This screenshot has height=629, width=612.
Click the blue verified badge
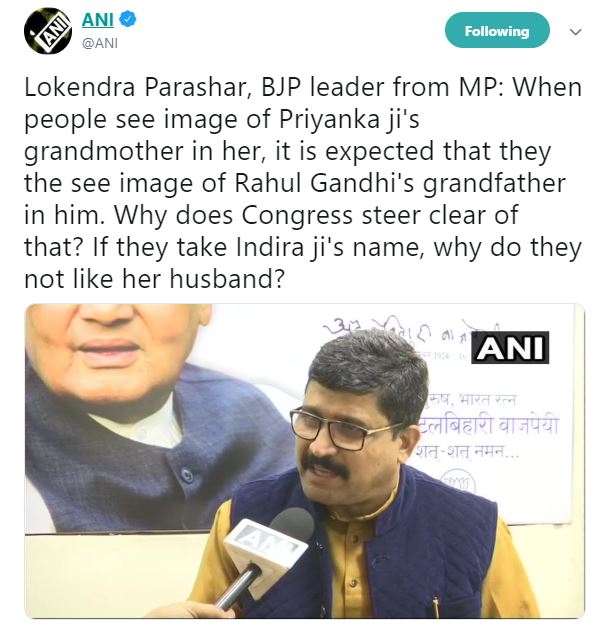coord(128,19)
